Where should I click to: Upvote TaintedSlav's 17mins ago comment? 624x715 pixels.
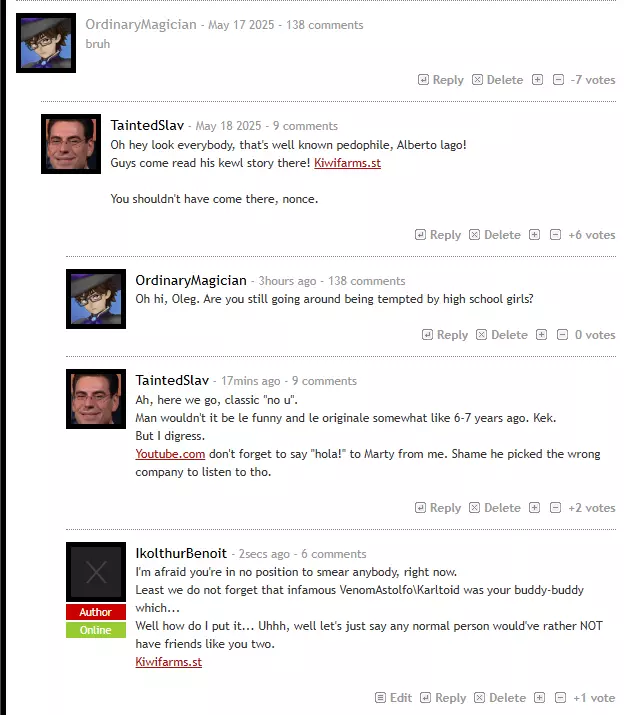point(535,508)
